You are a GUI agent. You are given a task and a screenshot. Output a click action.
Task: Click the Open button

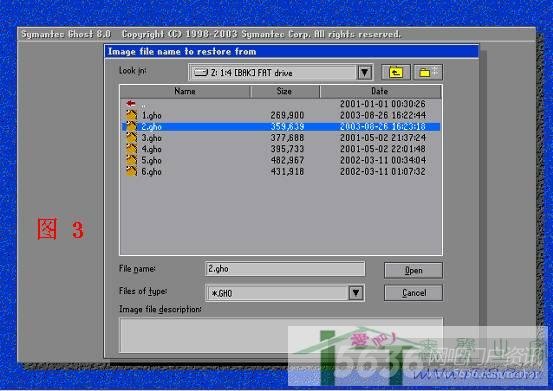(x=413, y=270)
